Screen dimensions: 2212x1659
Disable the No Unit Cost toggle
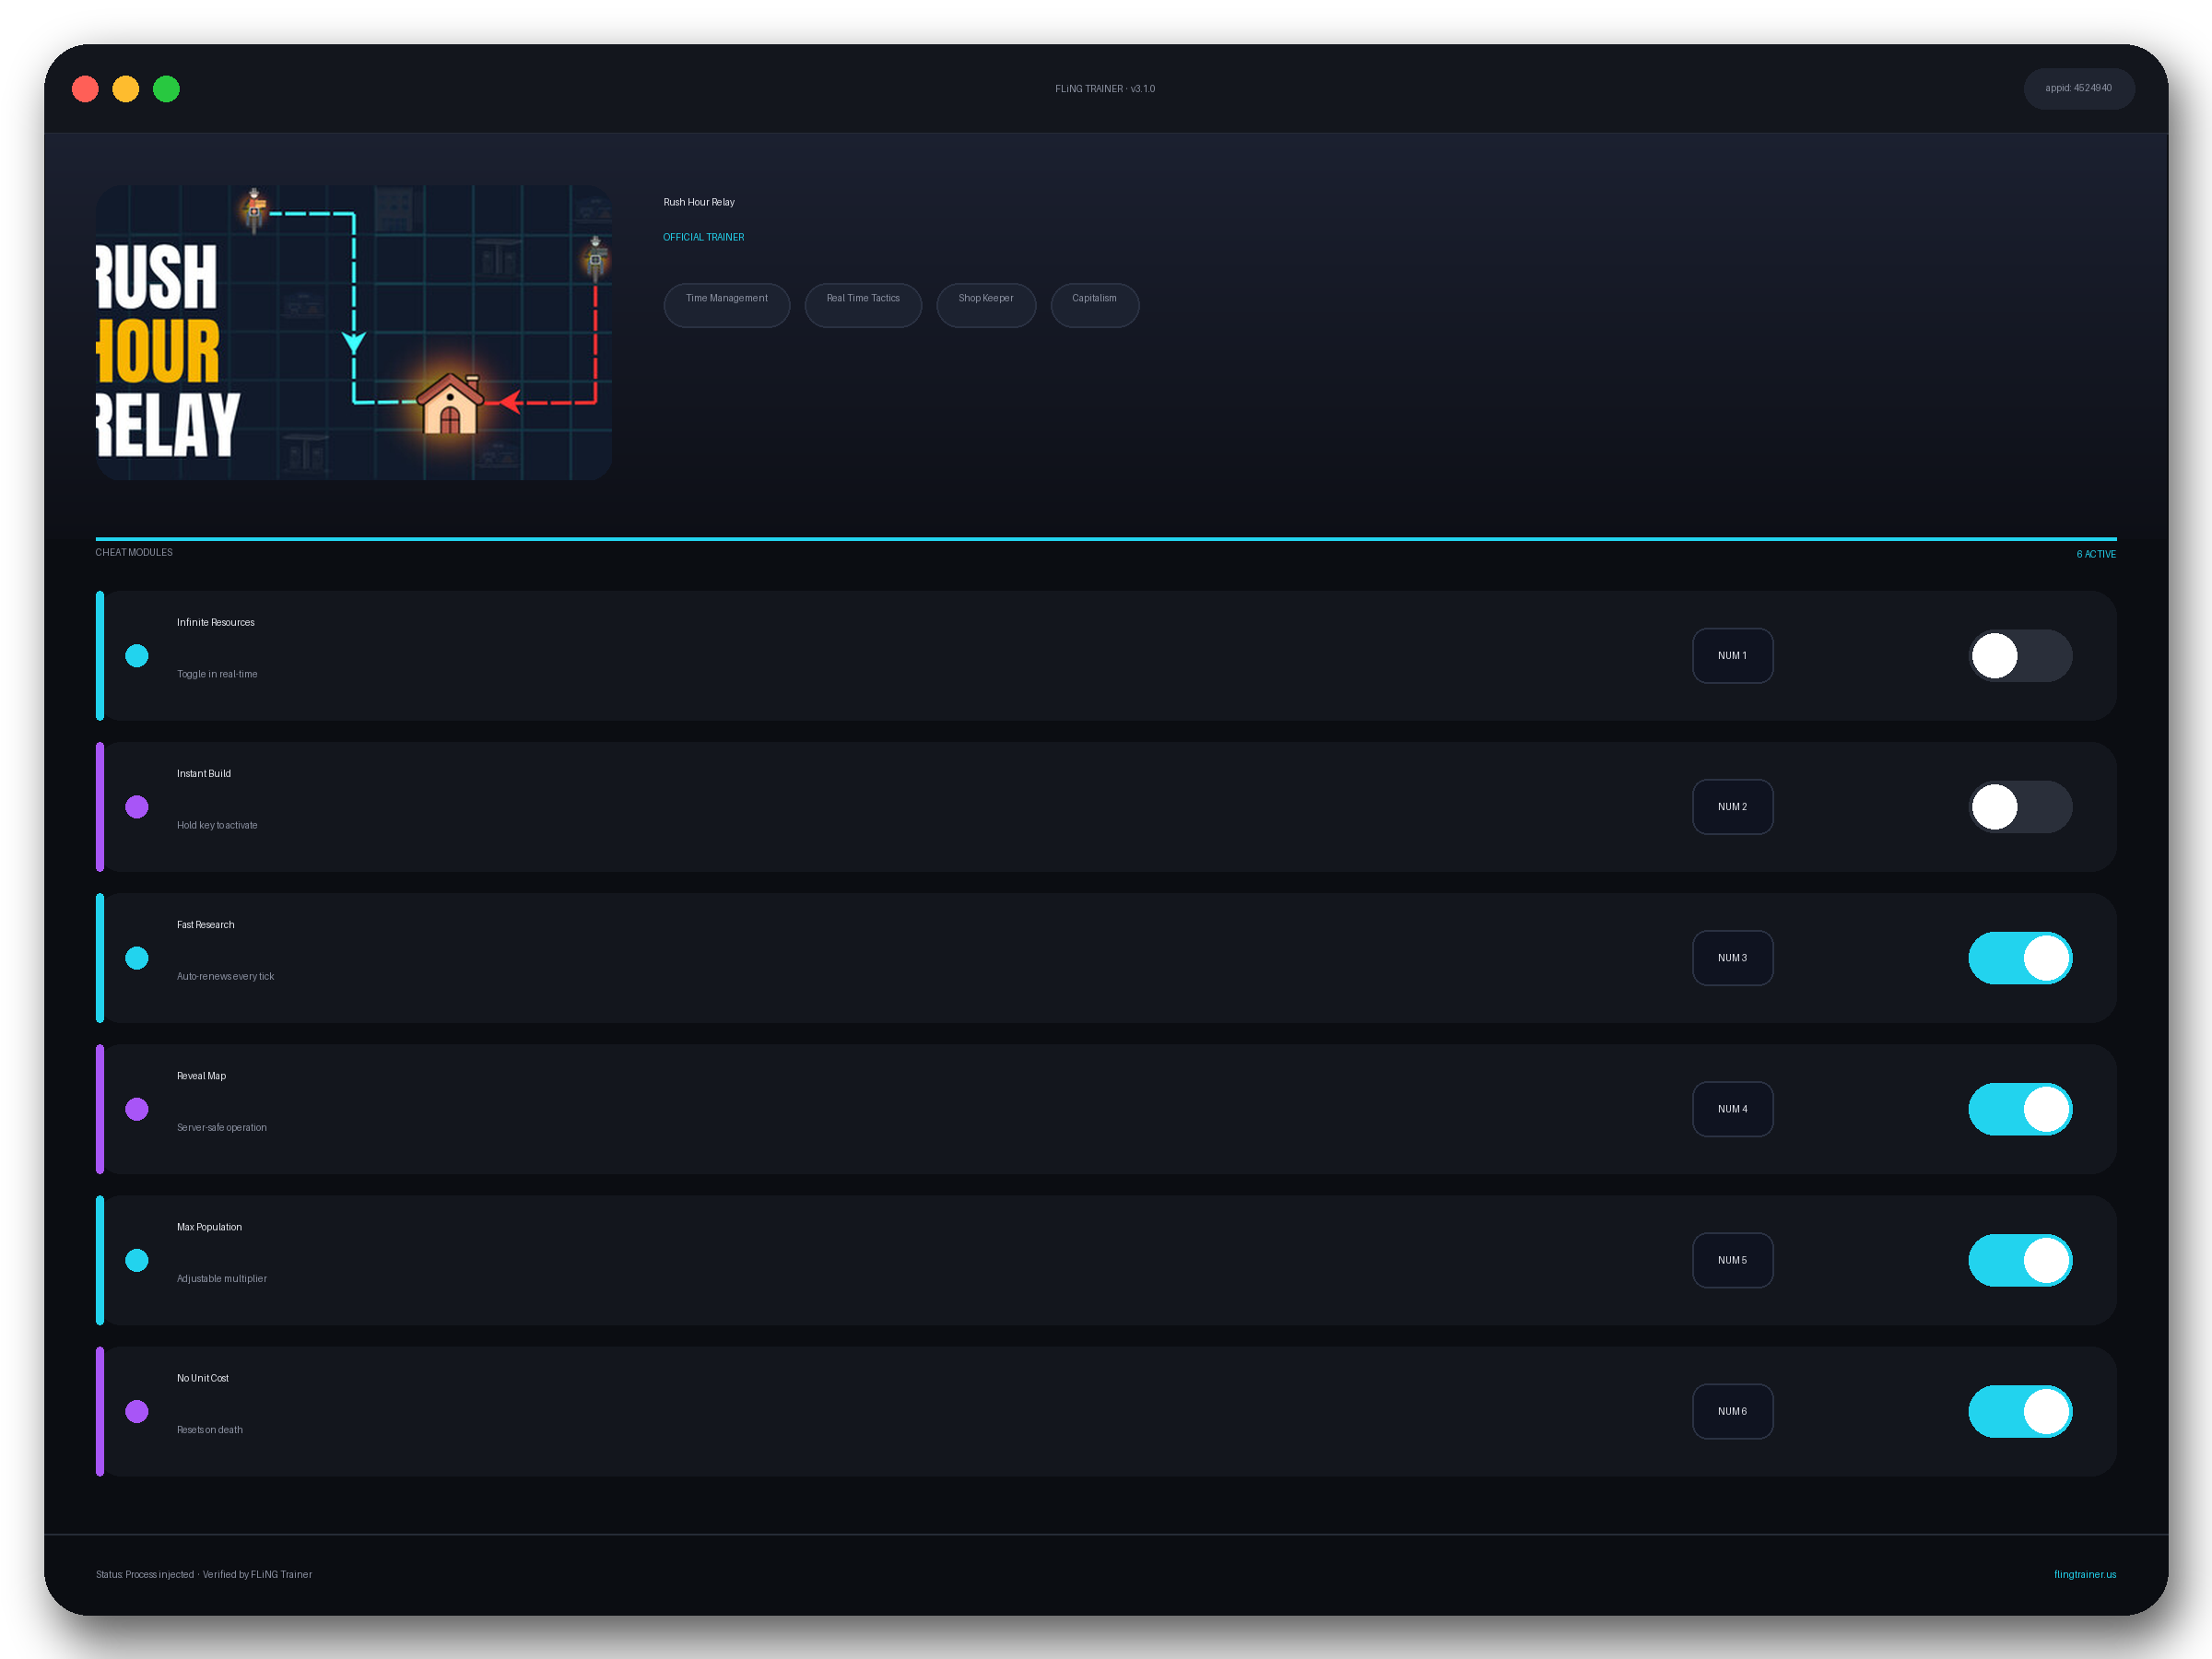coord(2020,1411)
